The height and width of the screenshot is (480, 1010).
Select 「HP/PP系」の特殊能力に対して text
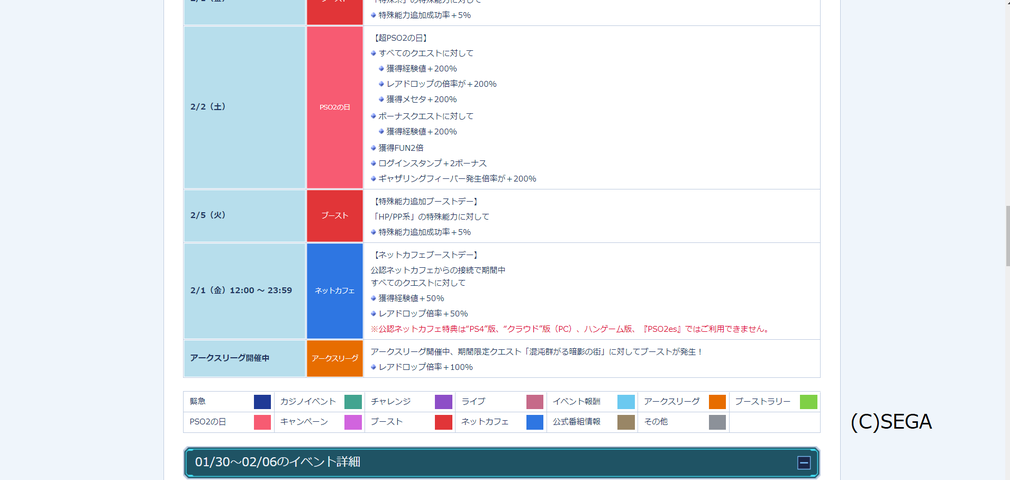tap(430, 216)
